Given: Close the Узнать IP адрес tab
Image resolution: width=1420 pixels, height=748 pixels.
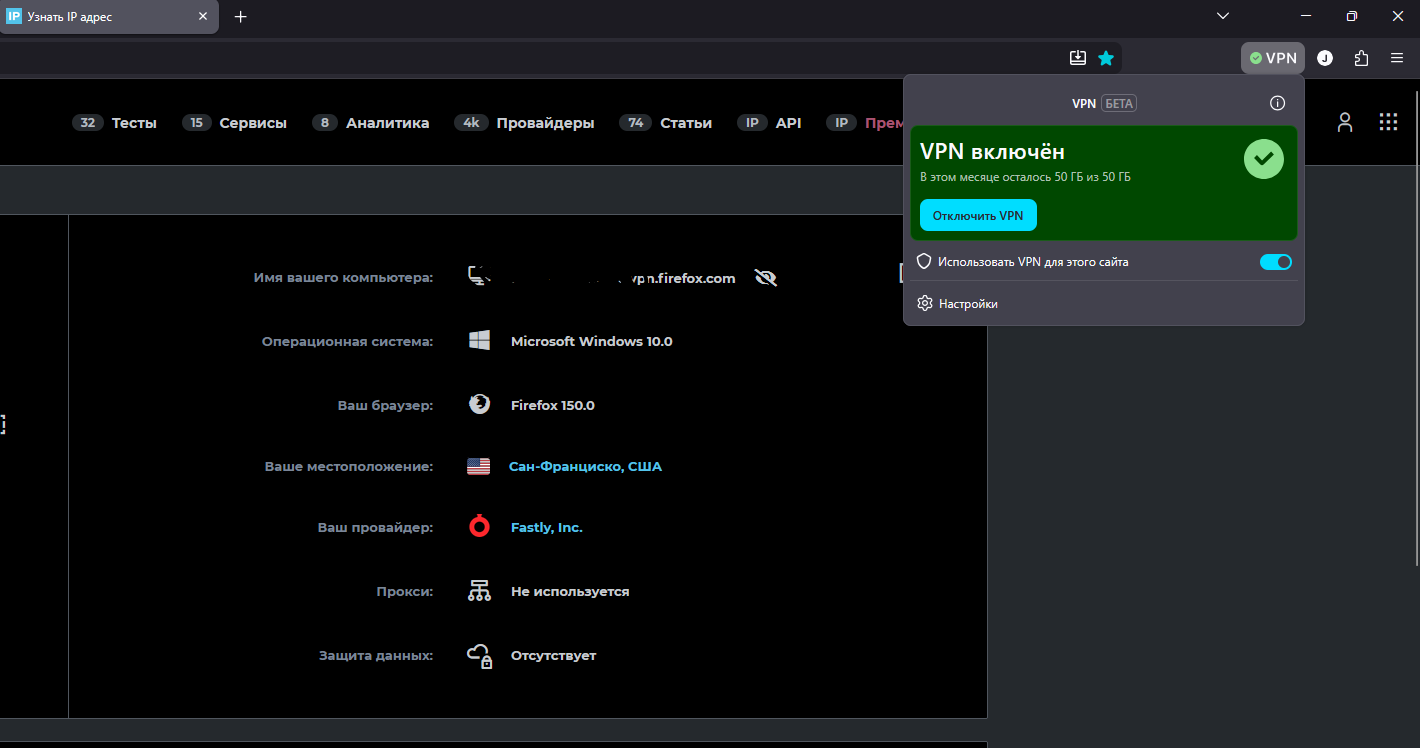Looking at the screenshot, I should click(203, 17).
